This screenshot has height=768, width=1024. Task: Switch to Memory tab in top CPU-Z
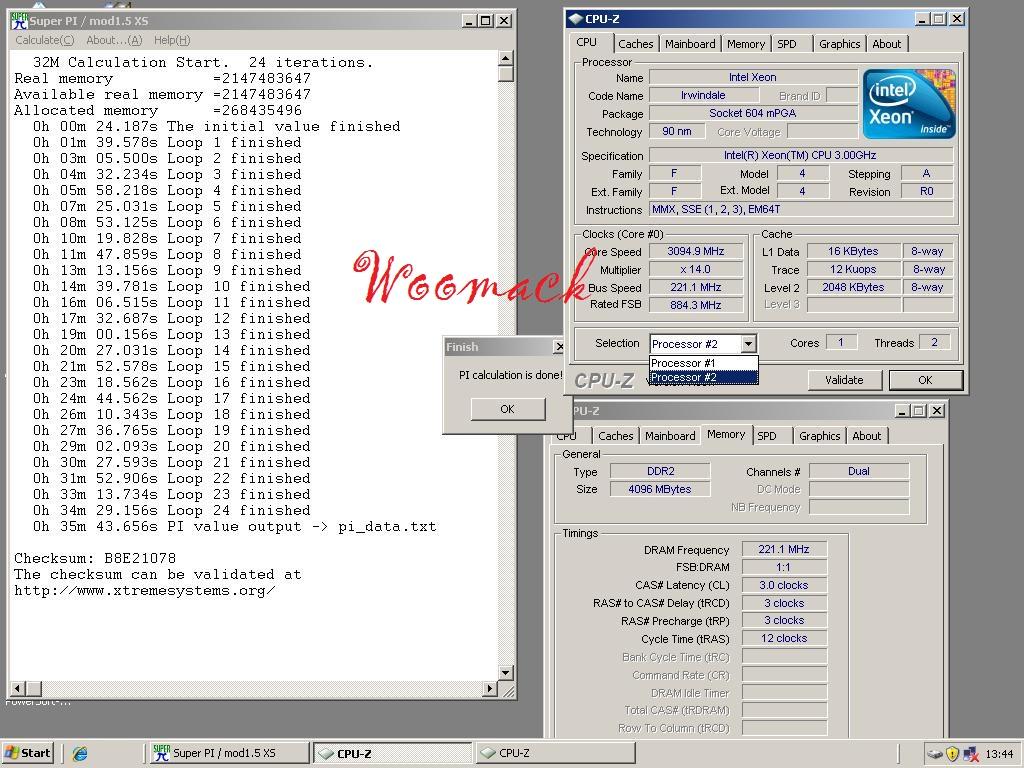[x=745, y=44]
